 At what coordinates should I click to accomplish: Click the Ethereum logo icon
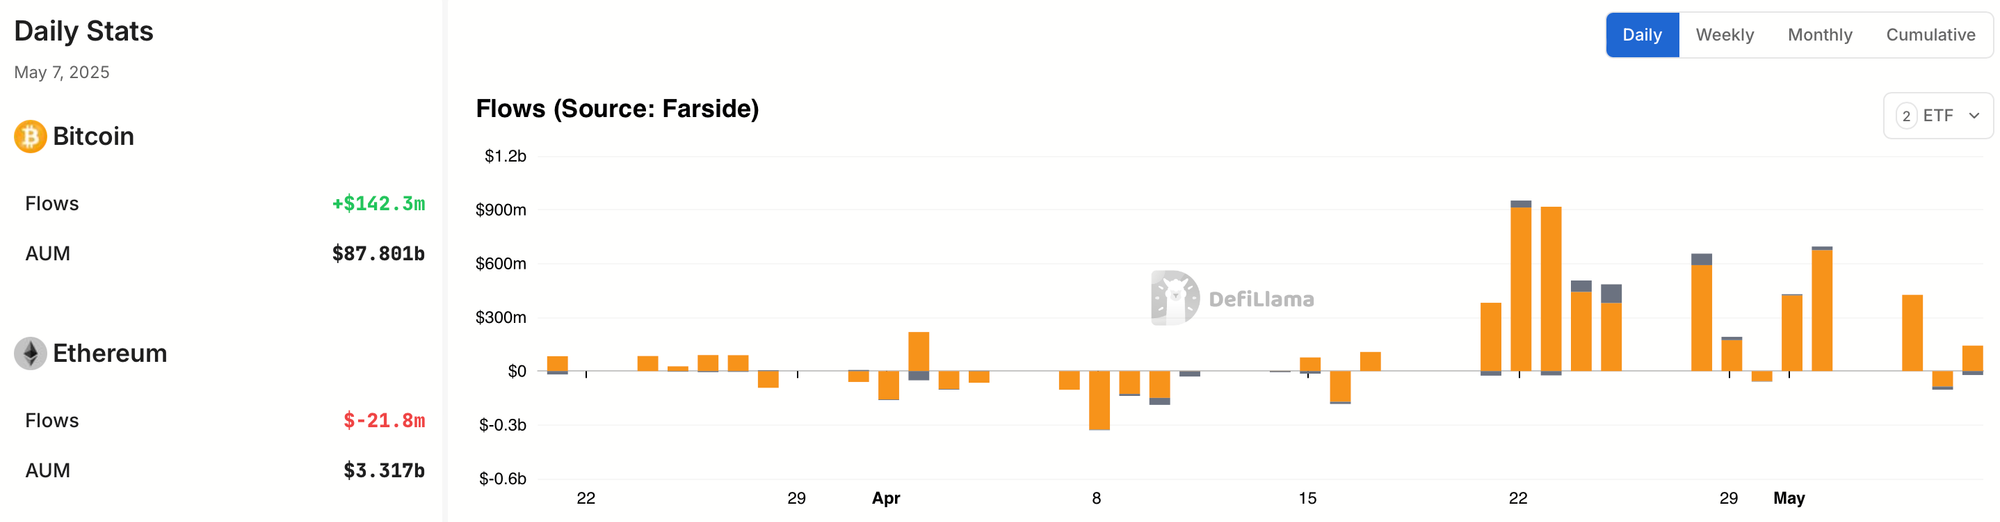coord(30,353)
